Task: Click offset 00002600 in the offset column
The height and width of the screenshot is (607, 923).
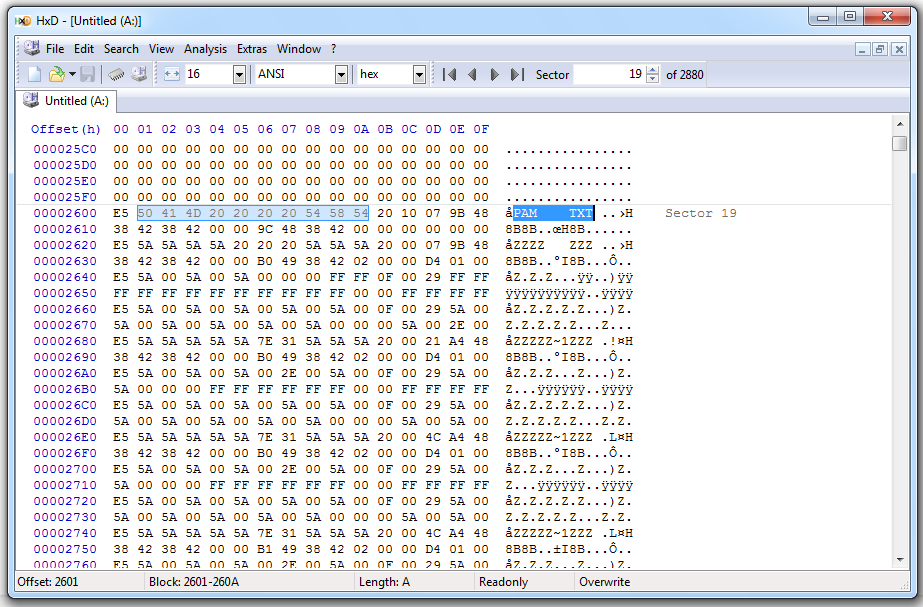Action: (x=65, y=213)
